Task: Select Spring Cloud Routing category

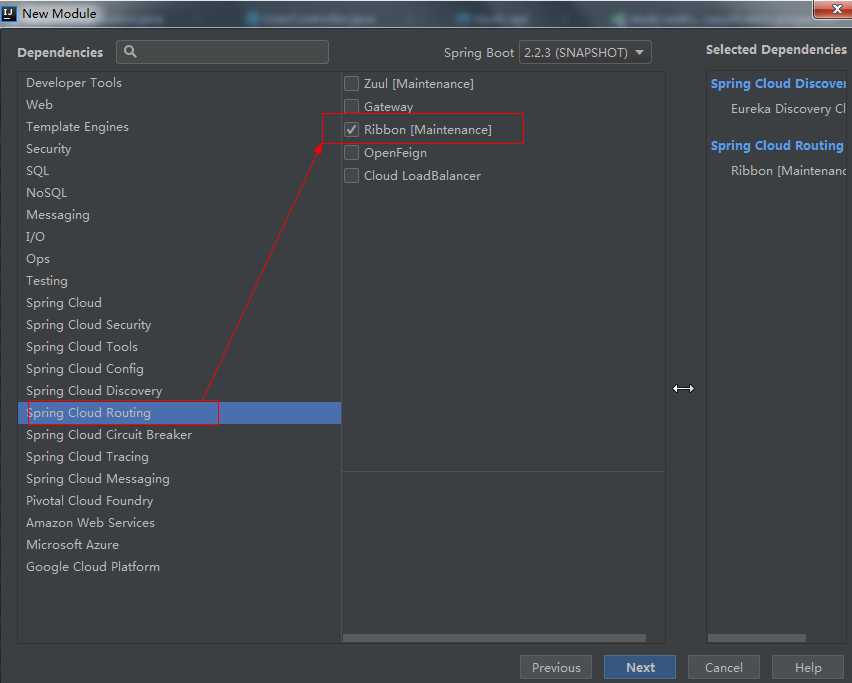Action: (179, 413)
